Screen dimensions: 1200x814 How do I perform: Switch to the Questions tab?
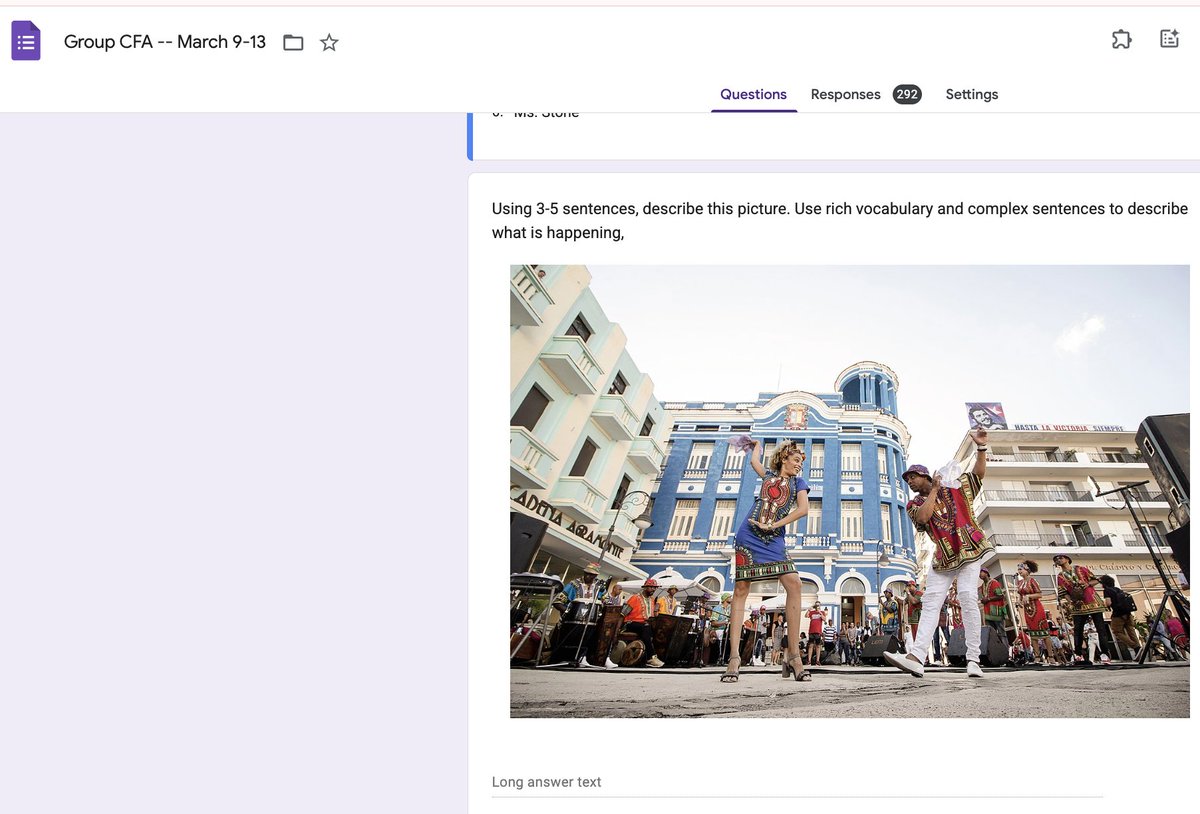pyautogui.click(x=753, y=94)
